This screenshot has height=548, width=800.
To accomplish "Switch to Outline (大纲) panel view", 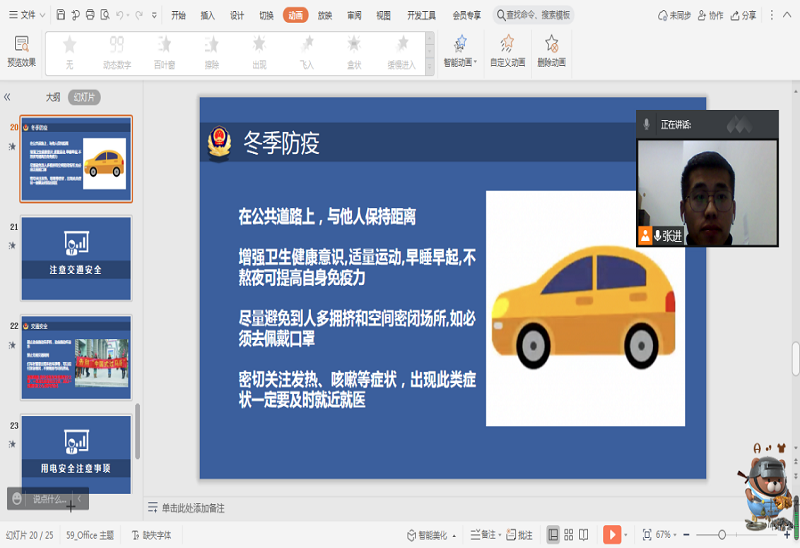I will (53, 97).
